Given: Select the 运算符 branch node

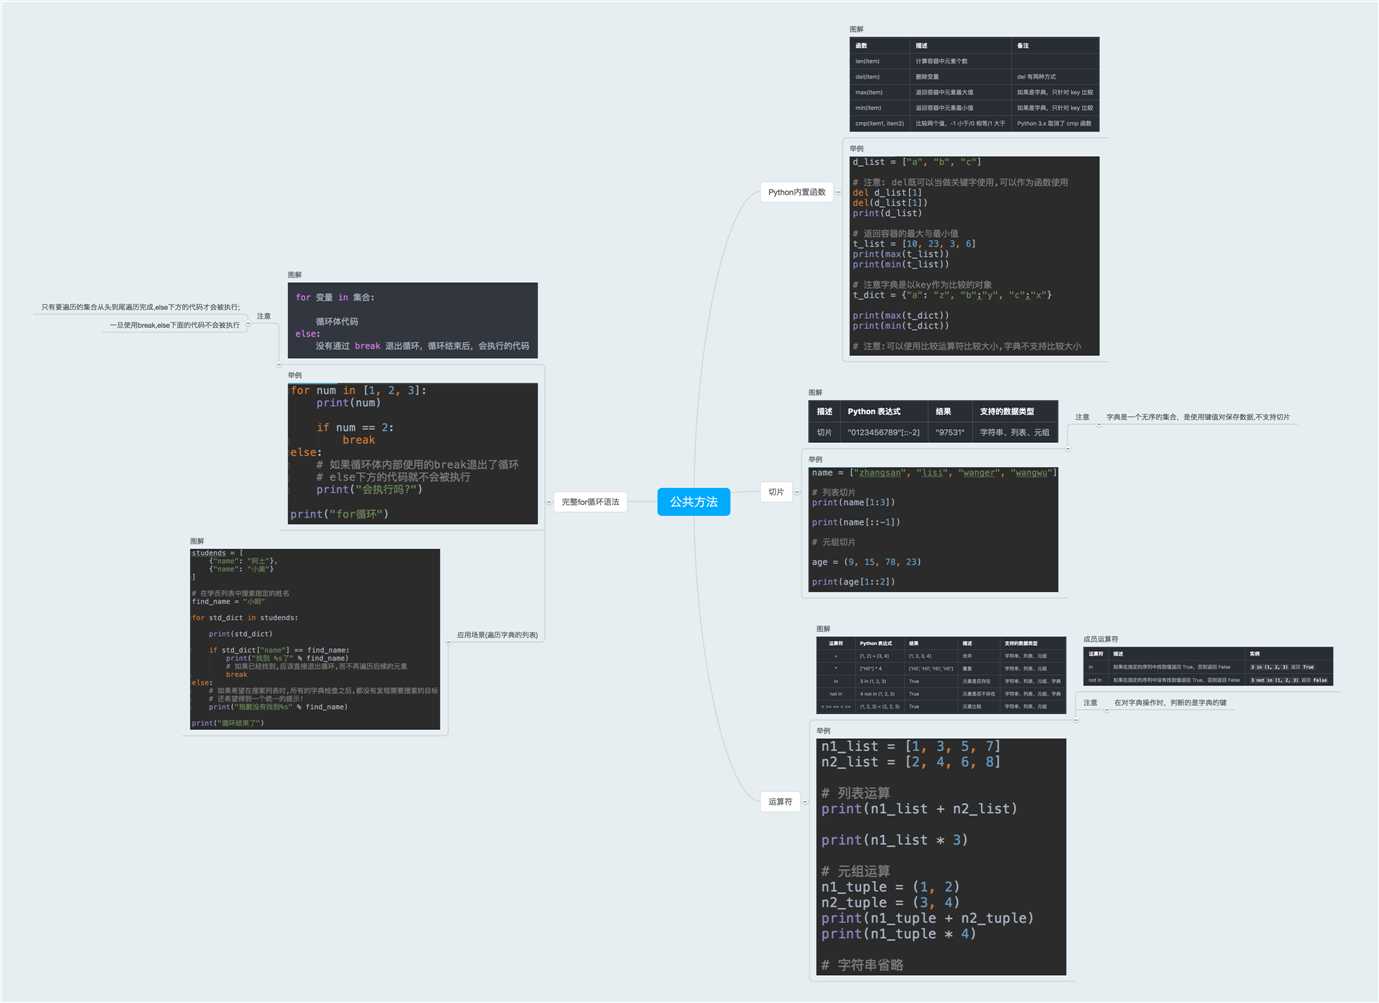Looking at the screenshot, I should 780,802.
